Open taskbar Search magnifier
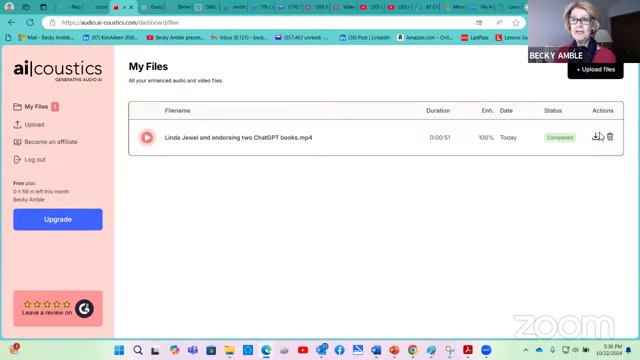Viewport: 640px width, 360px height. [138, 350]
